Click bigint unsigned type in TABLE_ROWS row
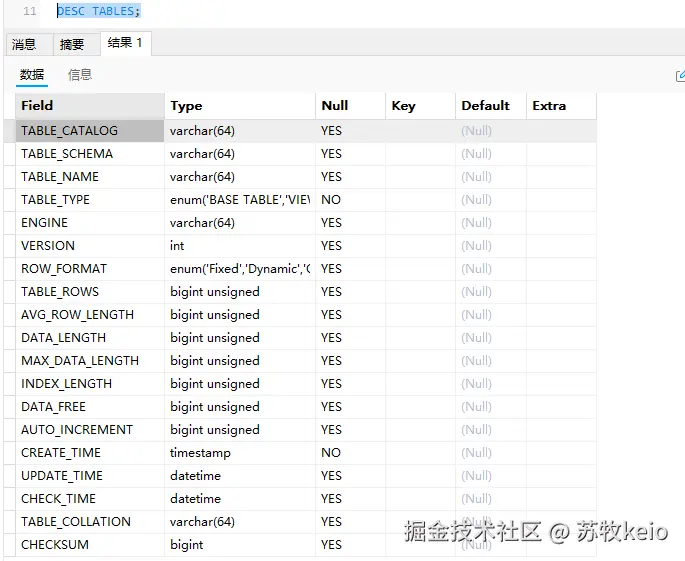 [x=240, y=292]
